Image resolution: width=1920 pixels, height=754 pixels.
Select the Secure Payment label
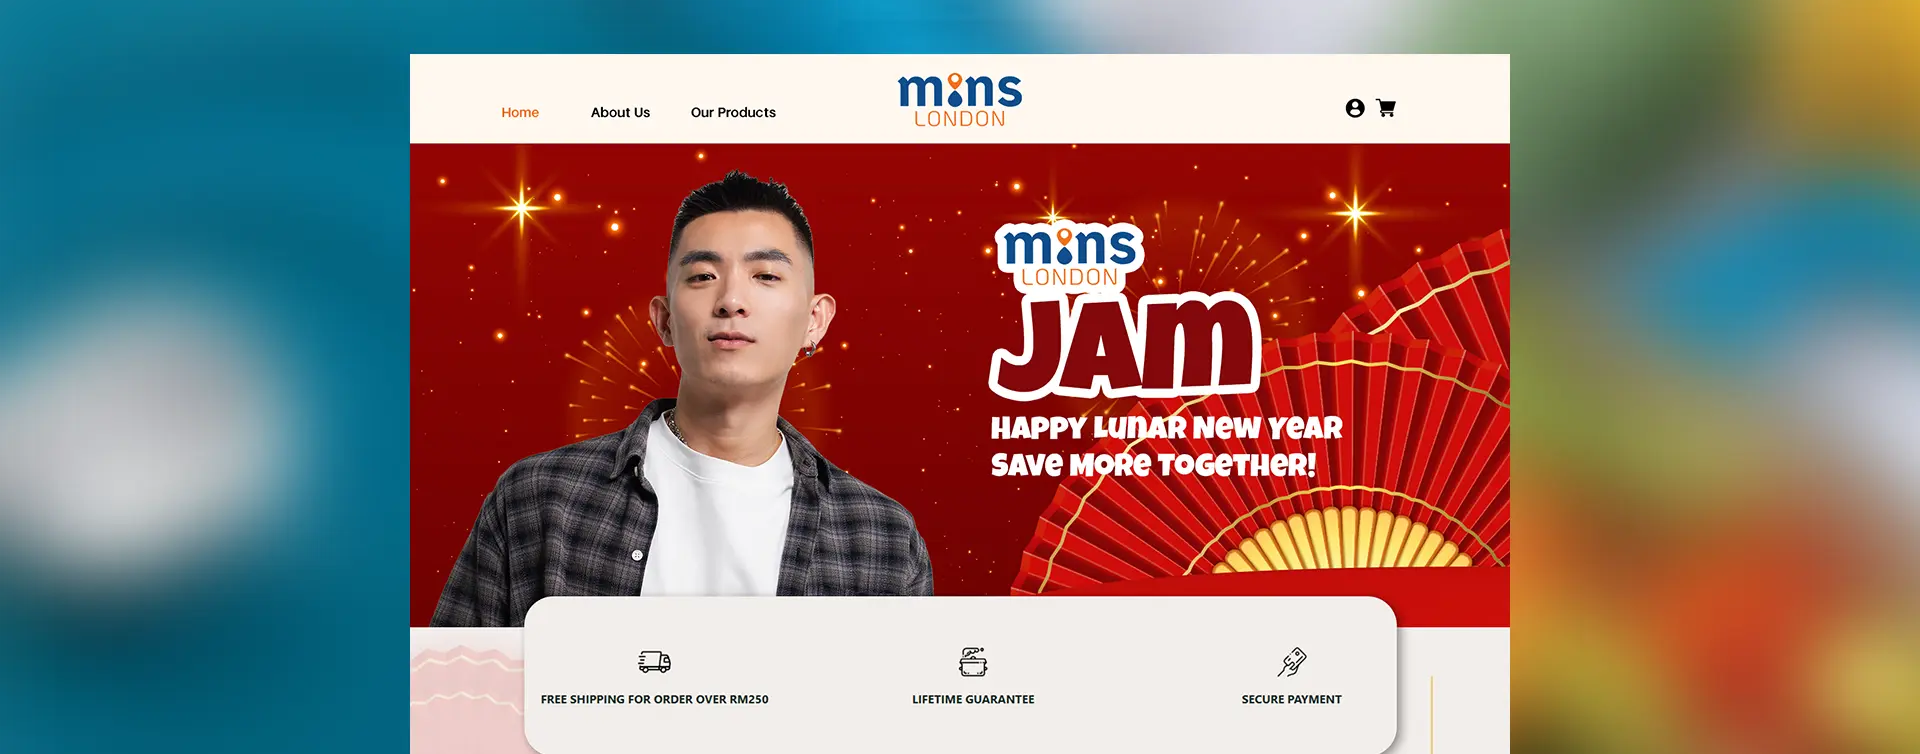[1292, 699]
